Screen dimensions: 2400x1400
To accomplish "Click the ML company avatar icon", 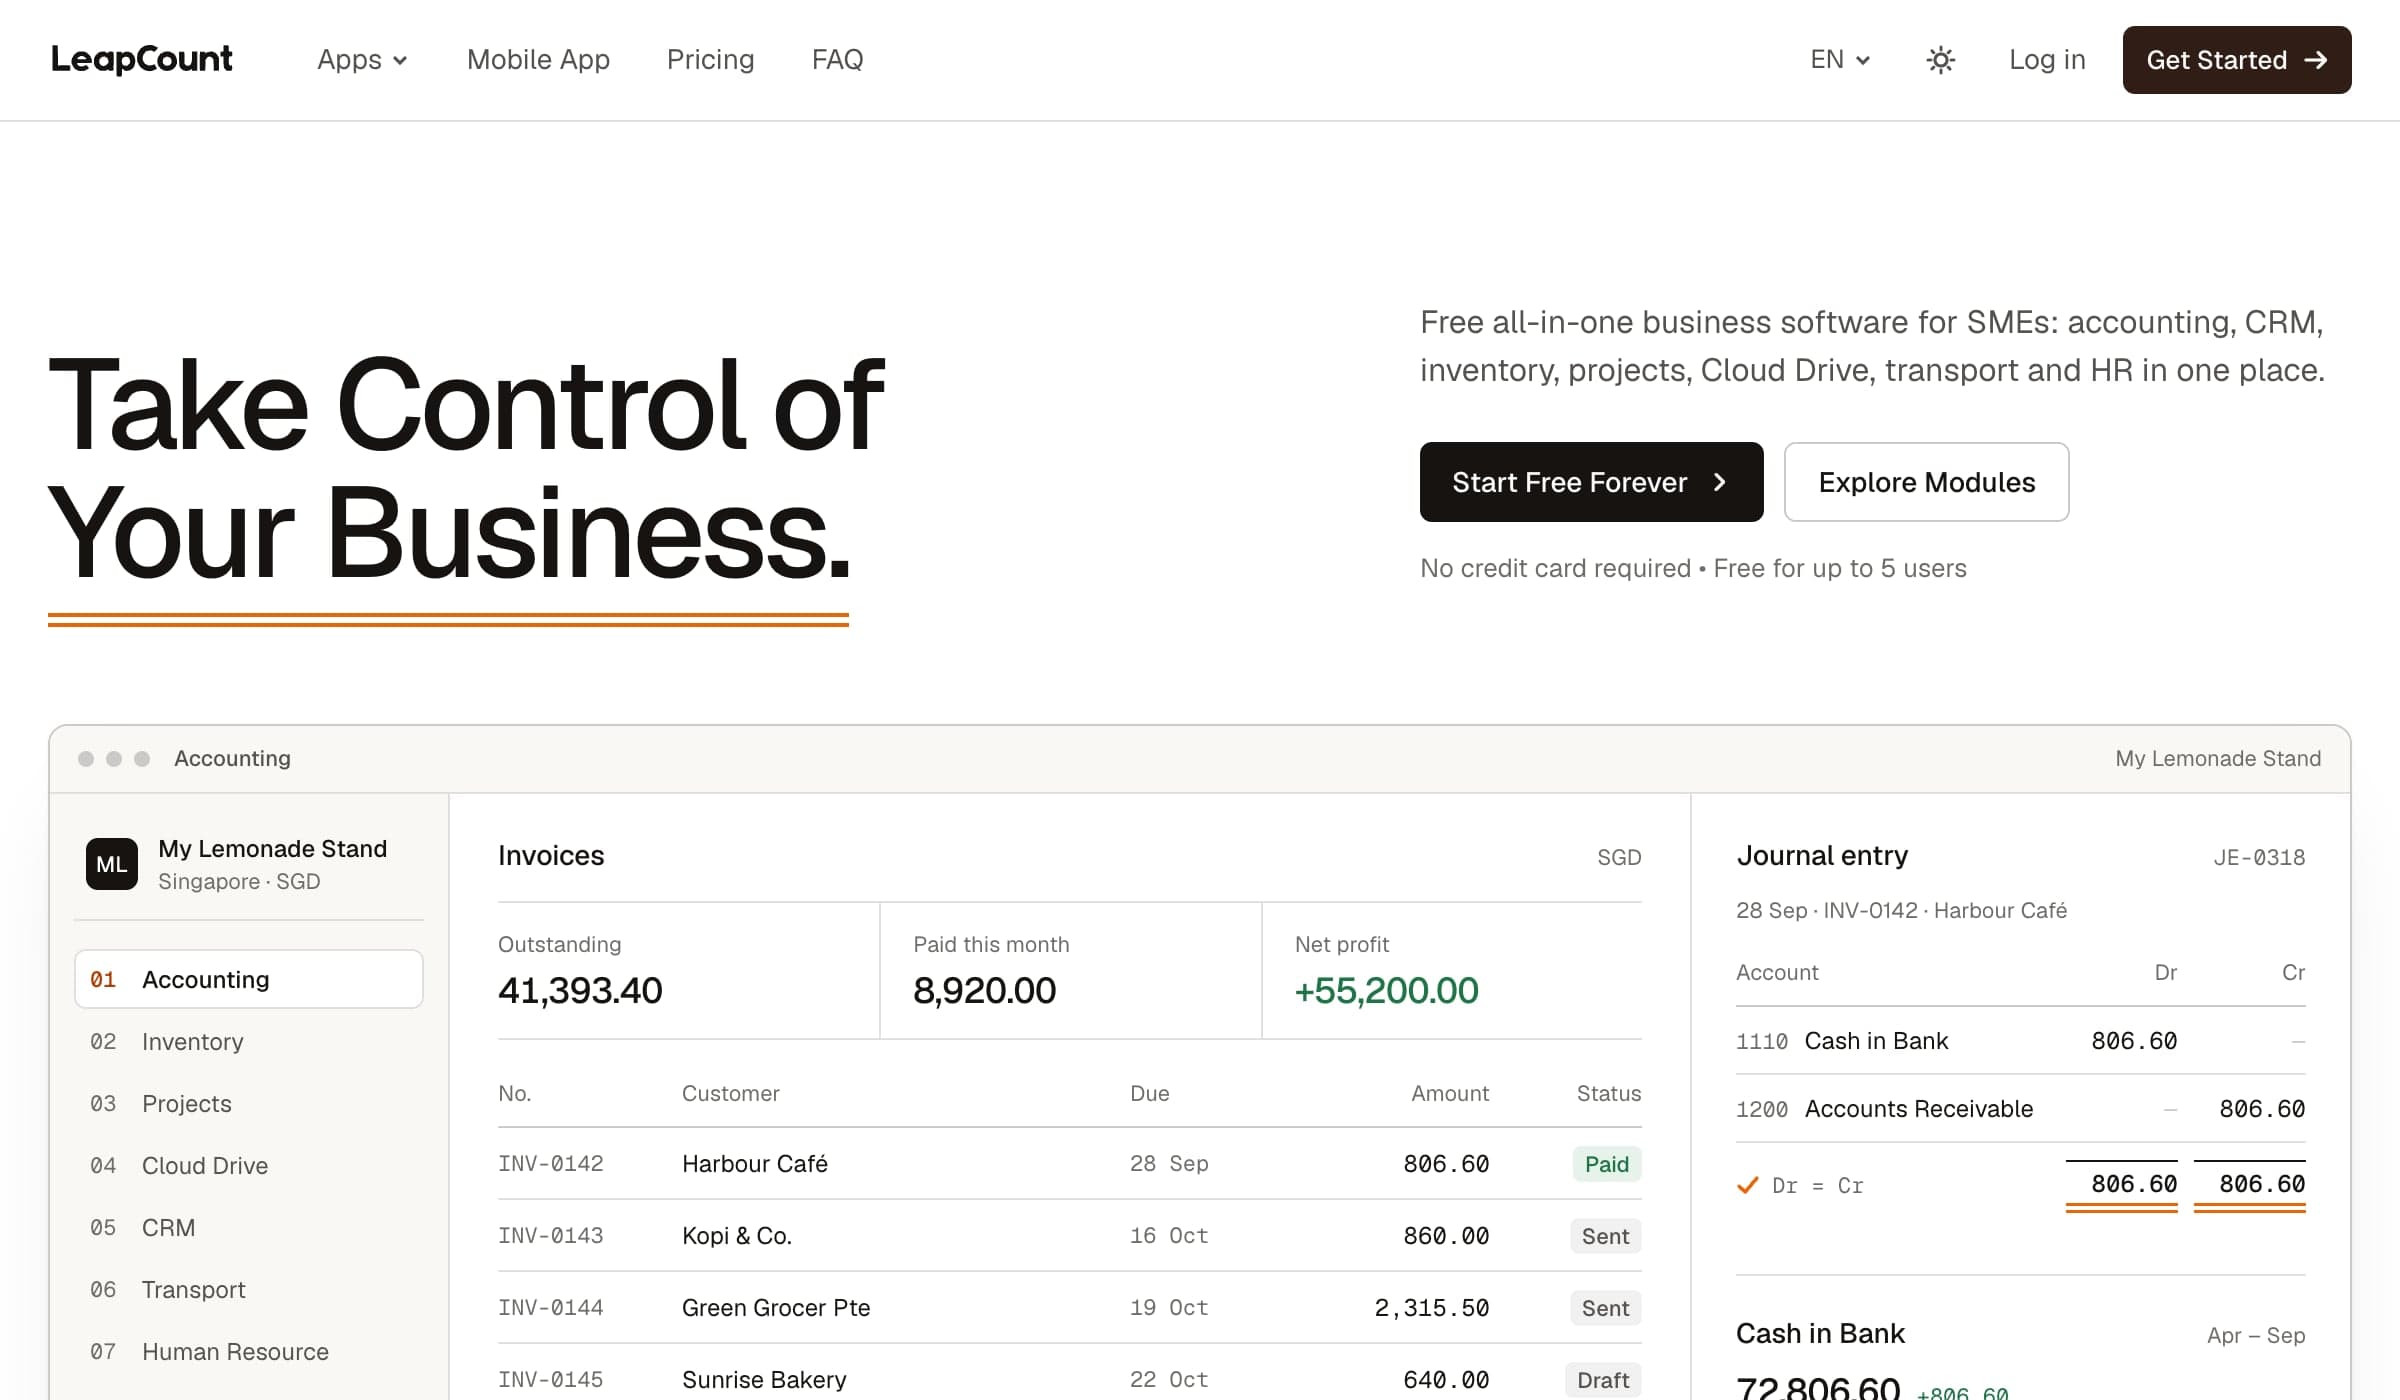I will [x=111, y=864].
